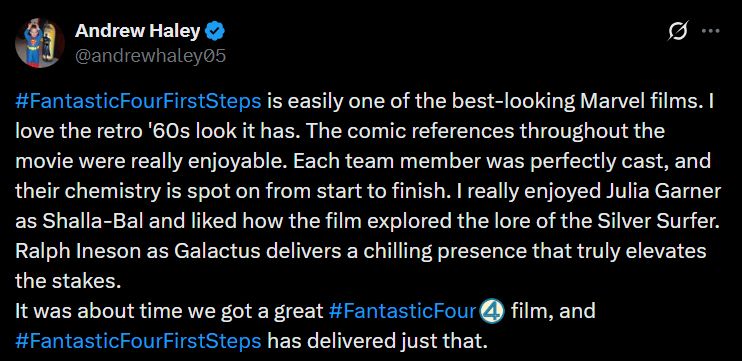Open the Andrew Haley display name link
742x361 pixels.
pos(138,32)
